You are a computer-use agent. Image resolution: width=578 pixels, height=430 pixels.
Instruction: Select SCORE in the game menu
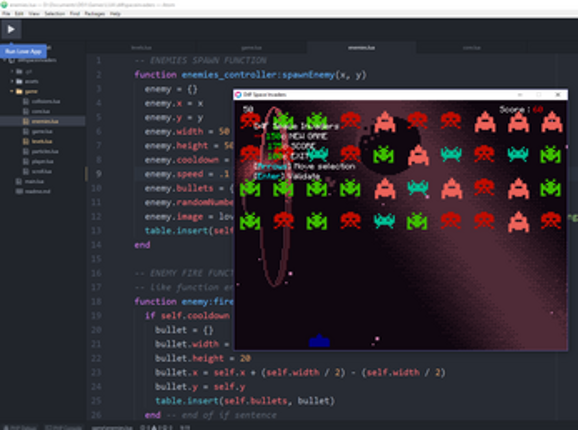pyautogui.click(x=303, y=146)
